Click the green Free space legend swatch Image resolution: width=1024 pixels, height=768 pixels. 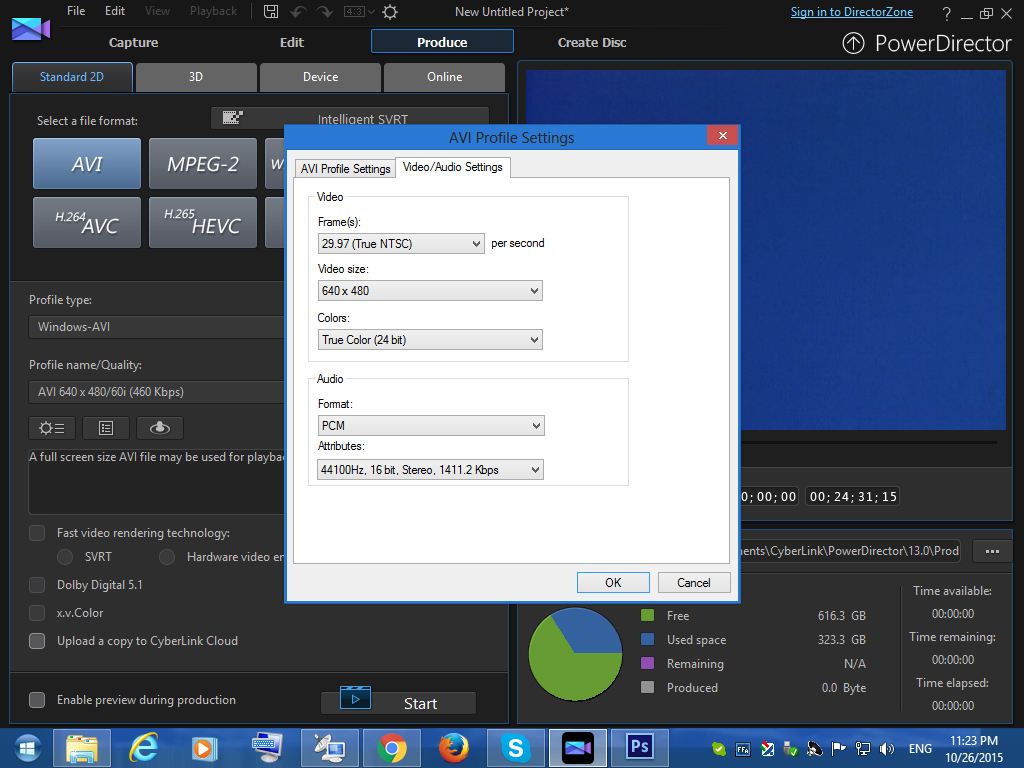(647, 615)
